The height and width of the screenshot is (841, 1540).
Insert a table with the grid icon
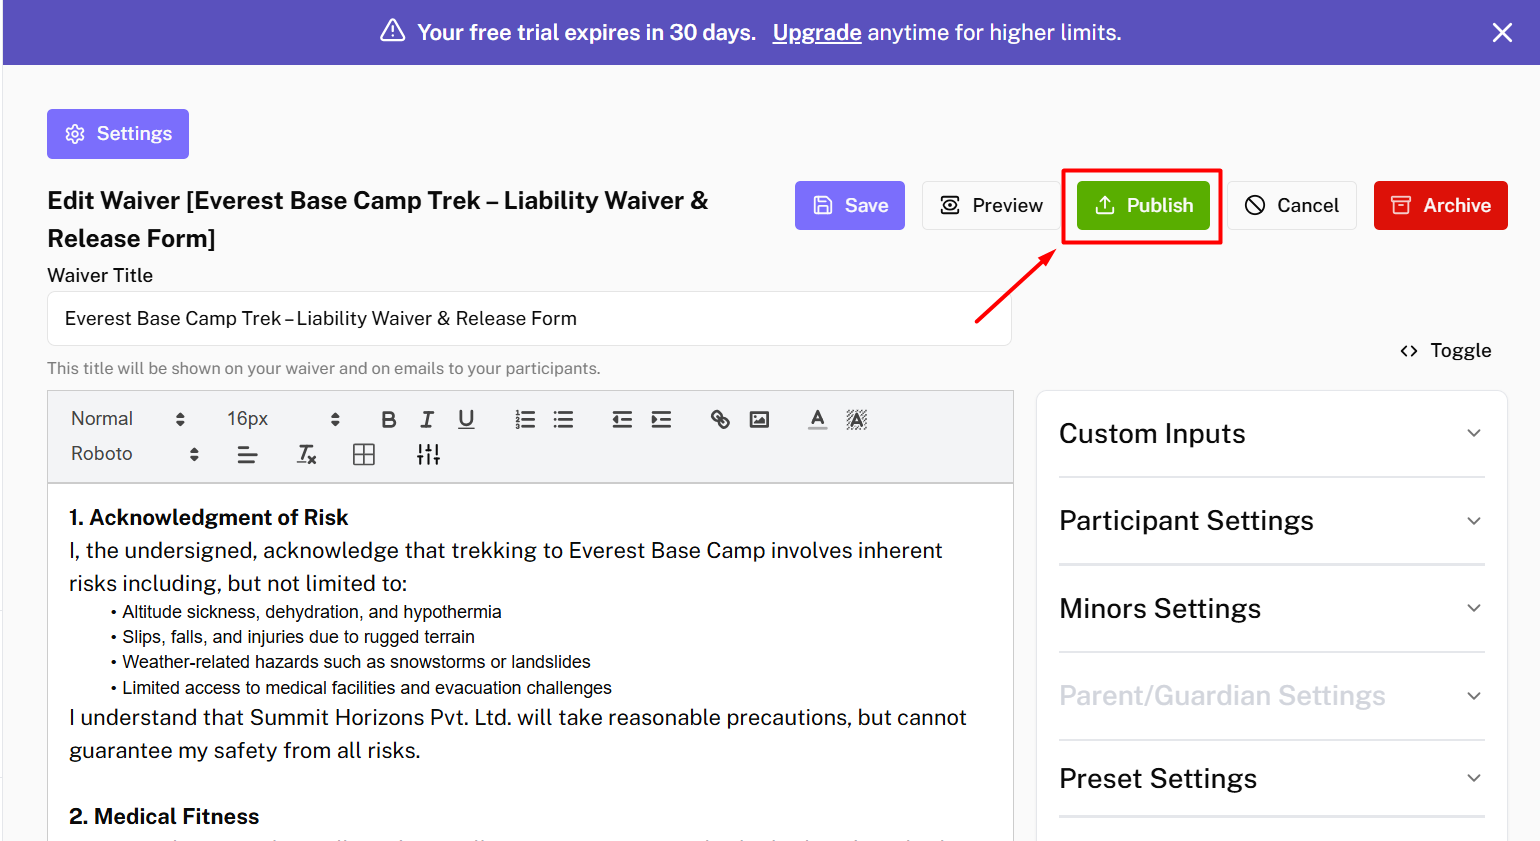pyautogui.click(x=364, y=455)
